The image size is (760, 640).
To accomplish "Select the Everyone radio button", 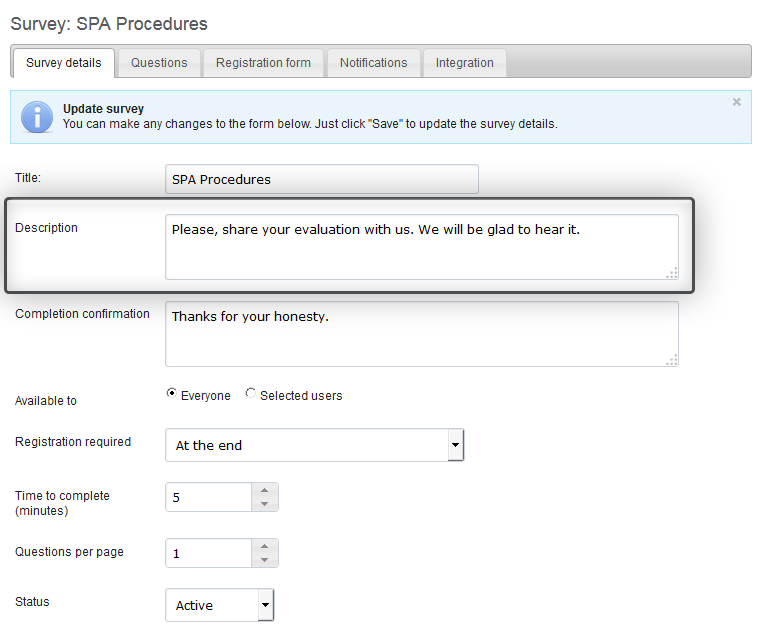I will 171,393.
